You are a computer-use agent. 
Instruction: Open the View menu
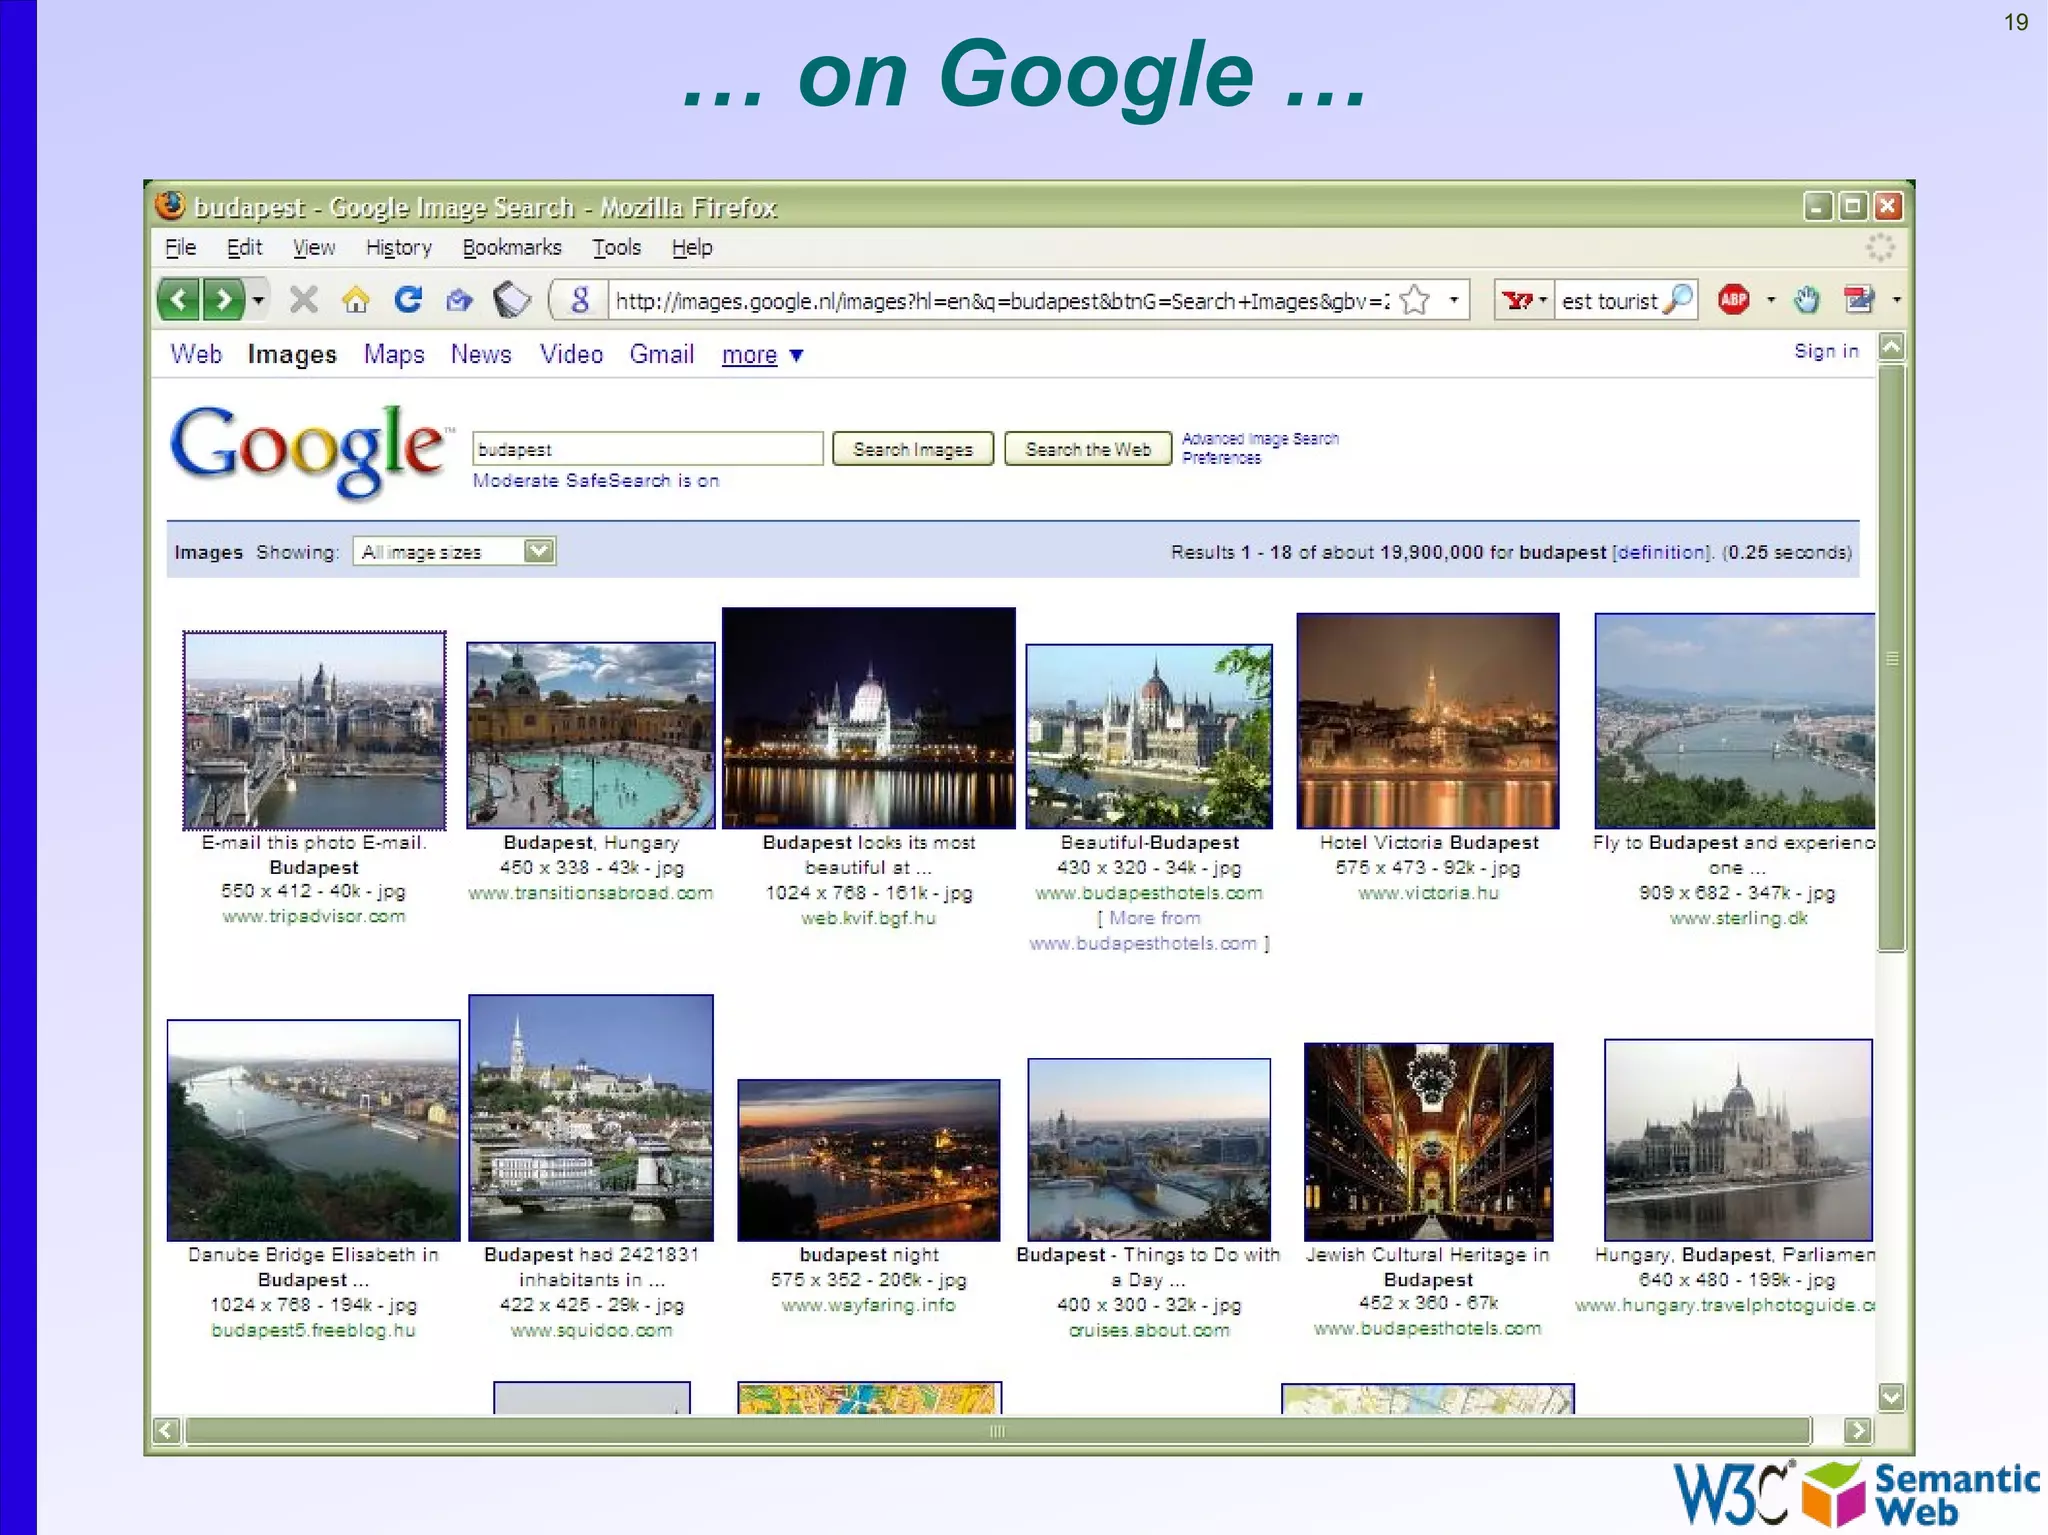(314, 247)
